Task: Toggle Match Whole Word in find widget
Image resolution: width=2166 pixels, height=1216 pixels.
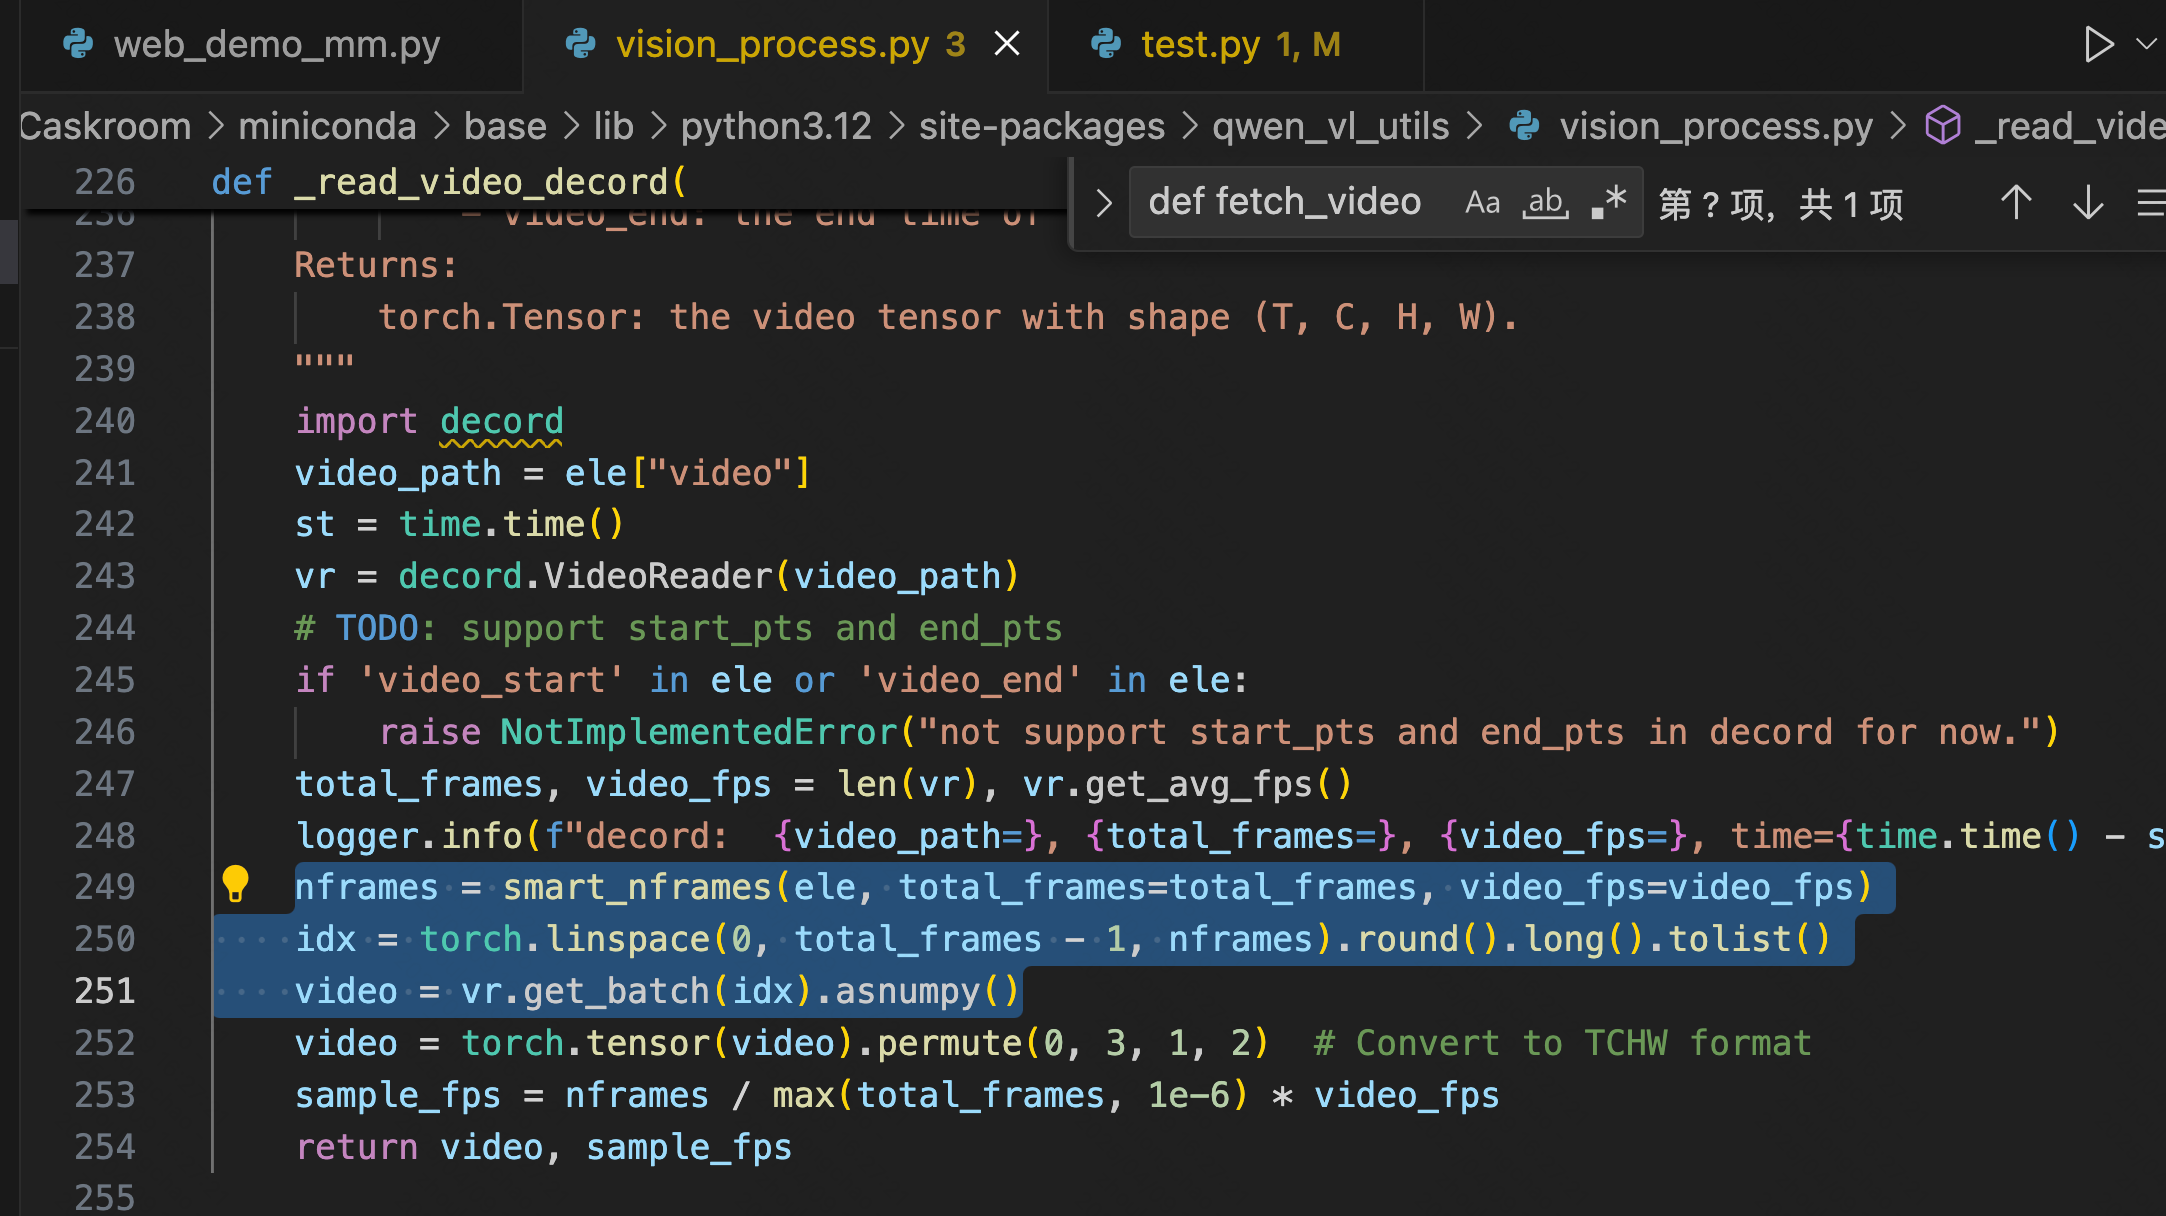Action: coord(1546,203)
